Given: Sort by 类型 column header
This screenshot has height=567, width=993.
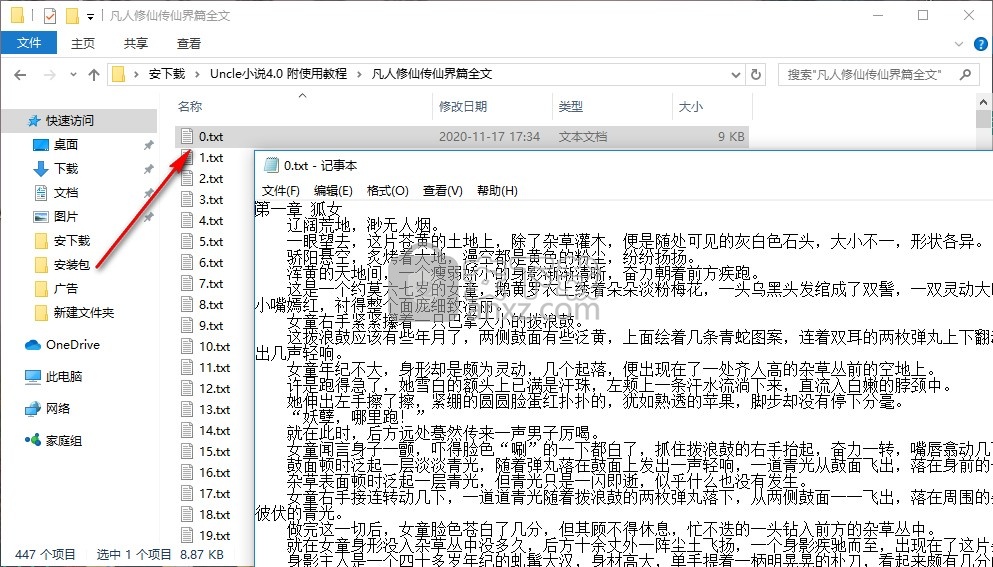Looking at the screenshot, I should [571, 106].
